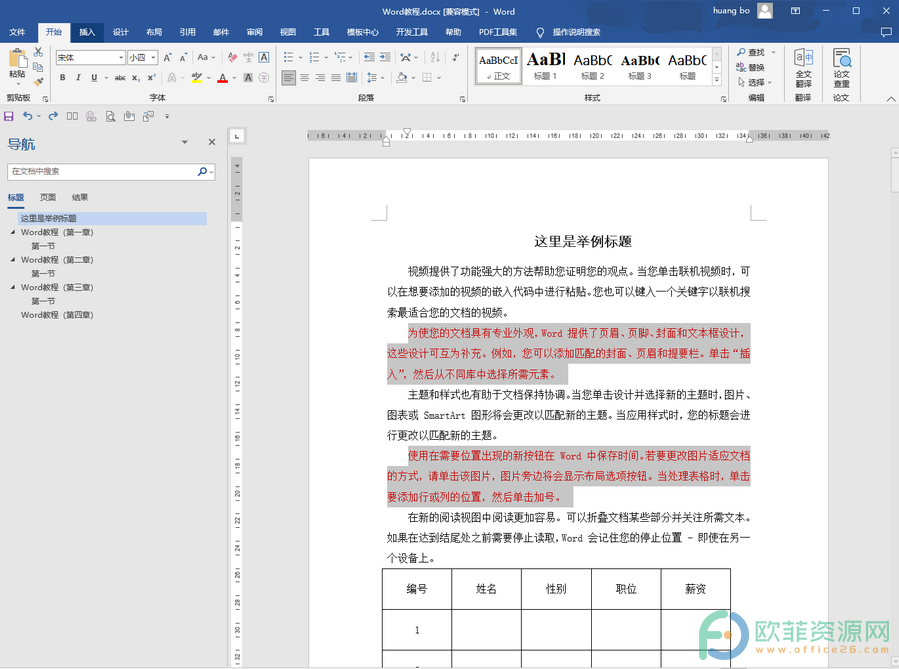Click the enclosed character icon
Image resolution: width=899 pixels, height=669 pixels.
[264, 77]
